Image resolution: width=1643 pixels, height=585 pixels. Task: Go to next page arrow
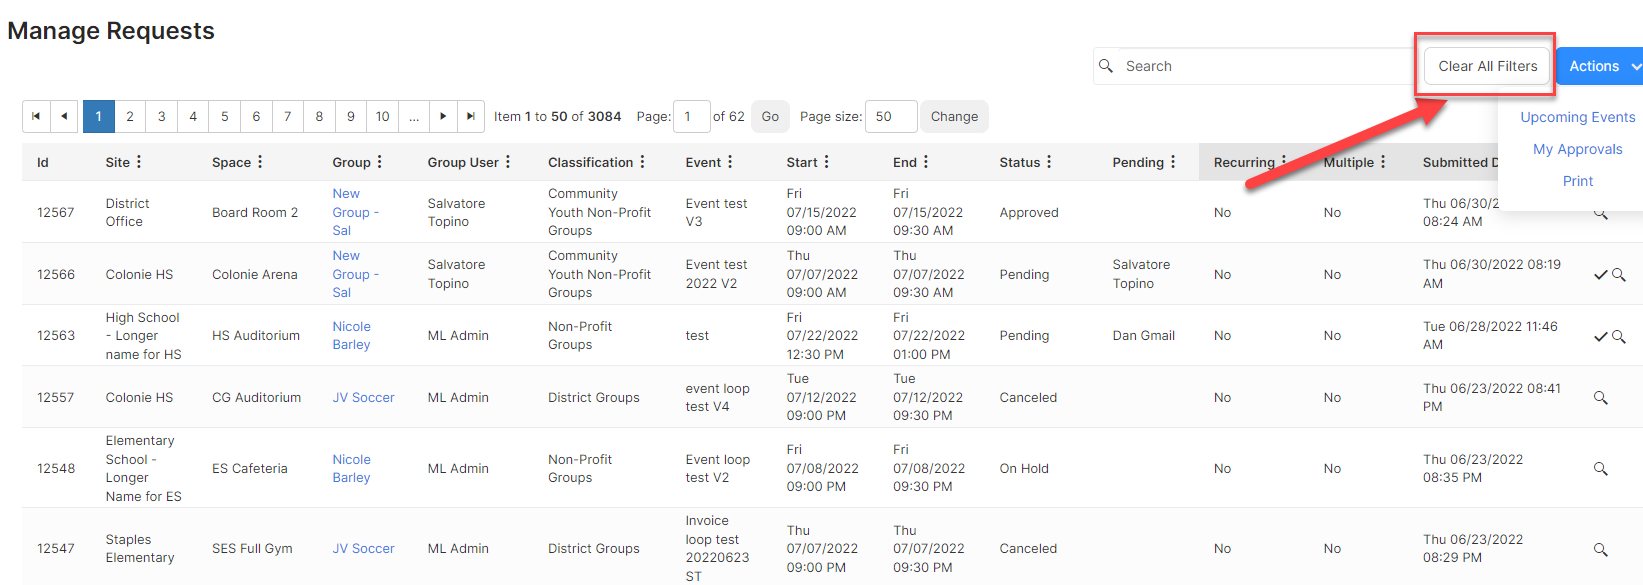[443, 116]
